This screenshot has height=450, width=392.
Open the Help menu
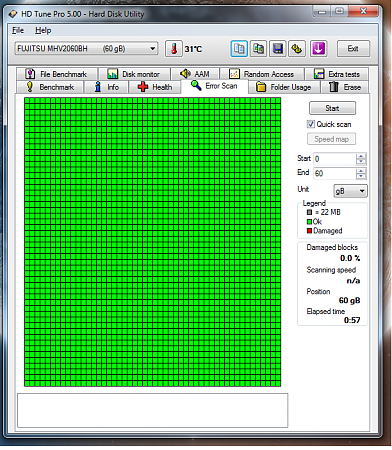(x=43, y=30)
